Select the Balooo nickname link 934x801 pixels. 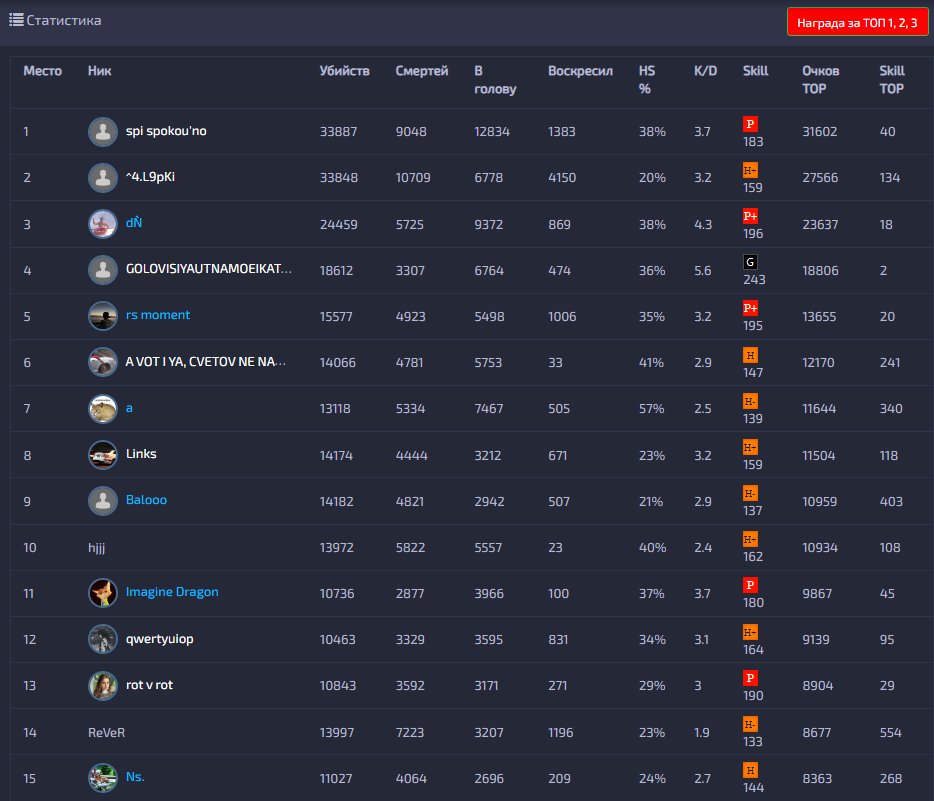147,500
